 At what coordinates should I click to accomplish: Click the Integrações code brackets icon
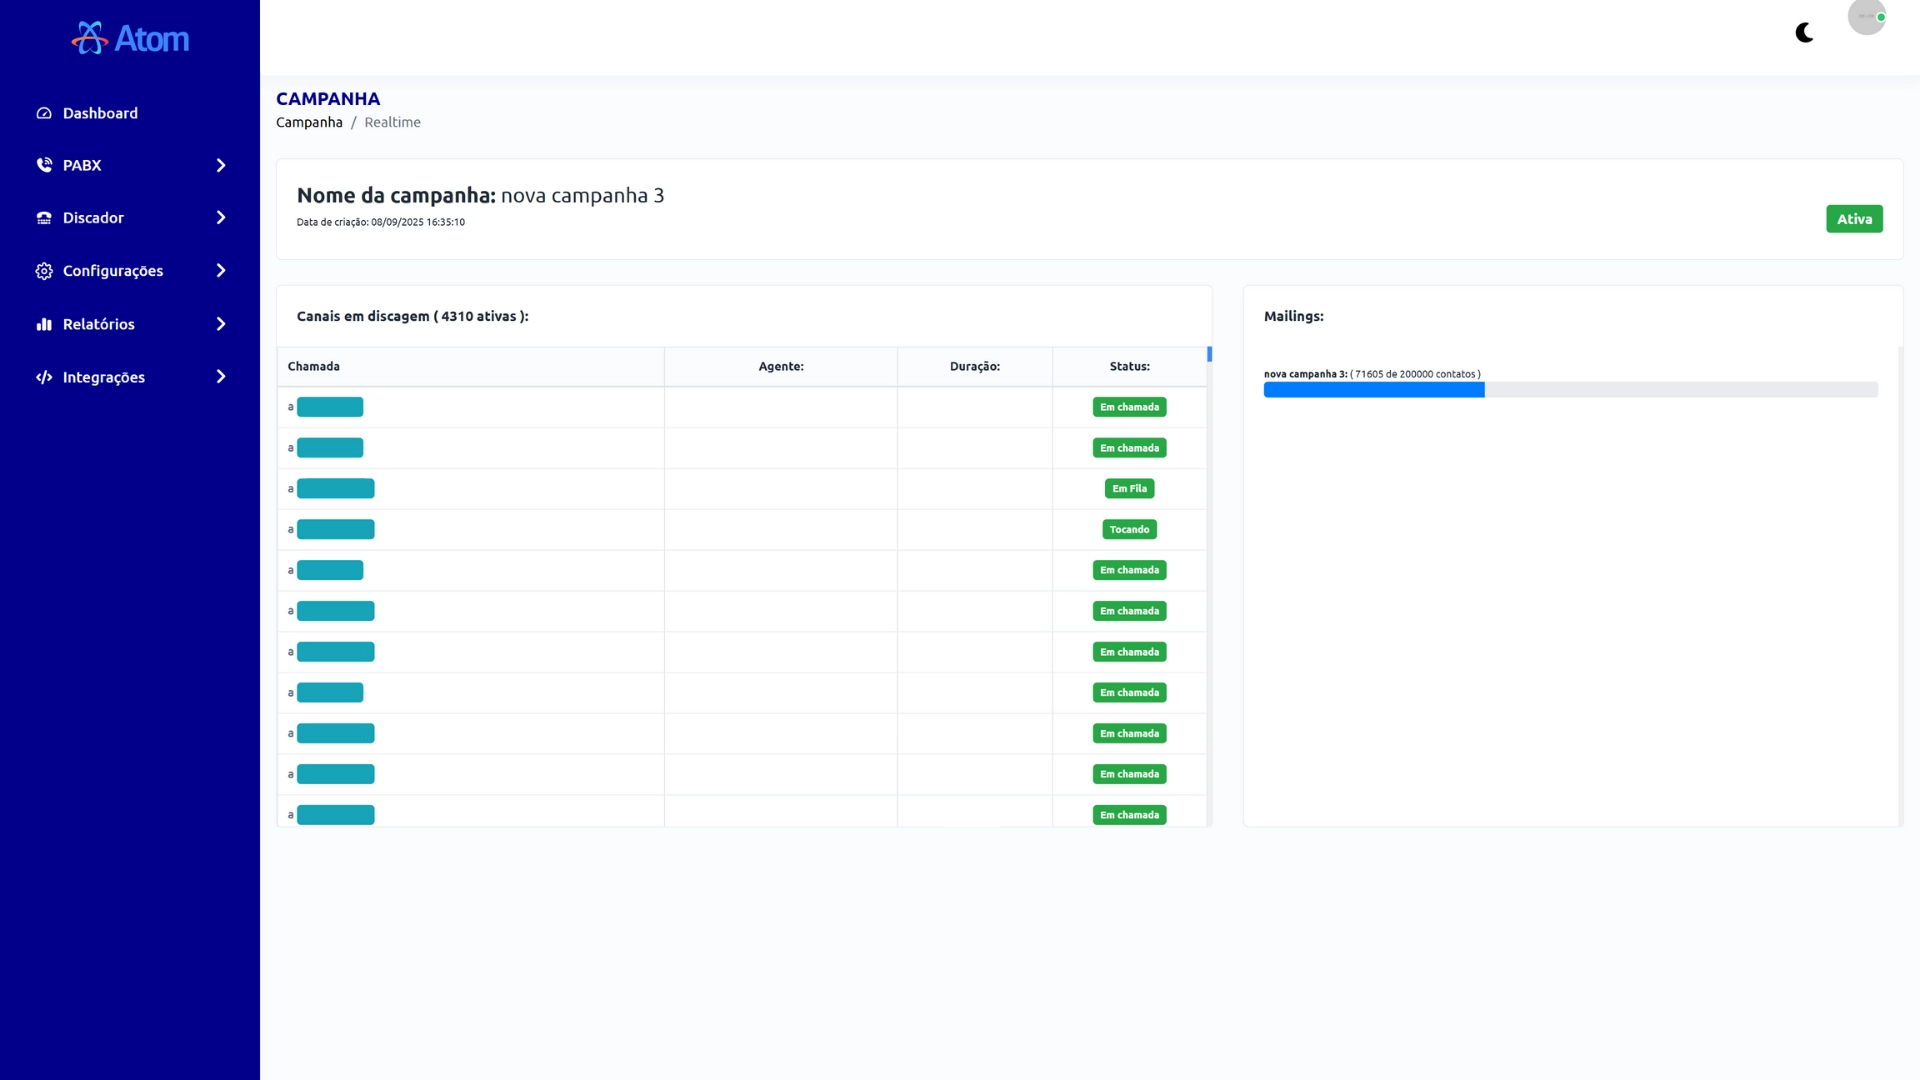pyautogui.click(x=44, y=377)
